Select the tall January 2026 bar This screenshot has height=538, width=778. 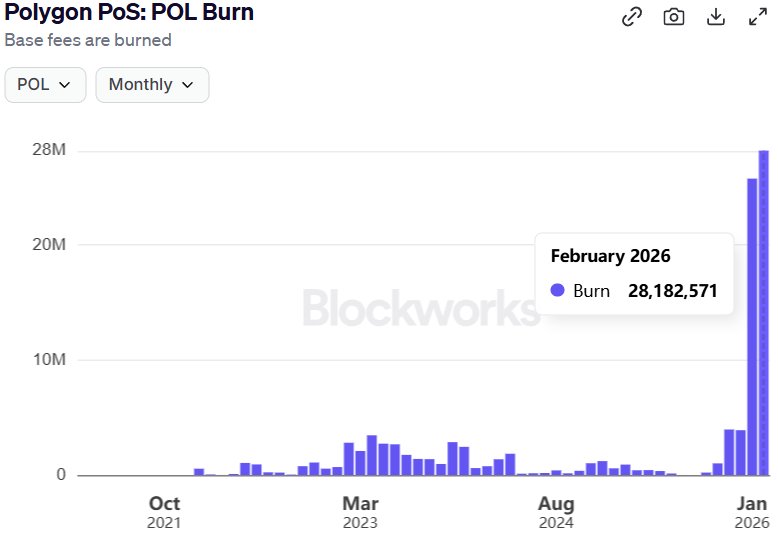[752, 327]
